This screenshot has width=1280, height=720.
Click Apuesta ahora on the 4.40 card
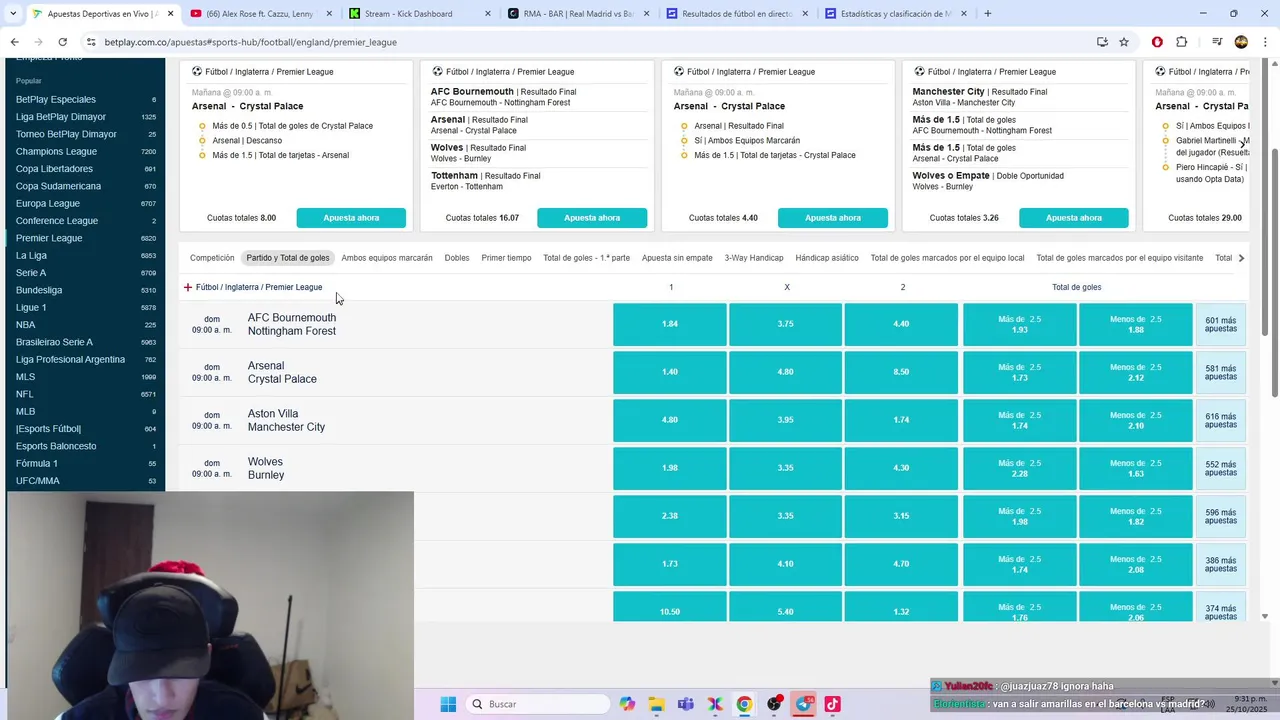coord(833,218)
